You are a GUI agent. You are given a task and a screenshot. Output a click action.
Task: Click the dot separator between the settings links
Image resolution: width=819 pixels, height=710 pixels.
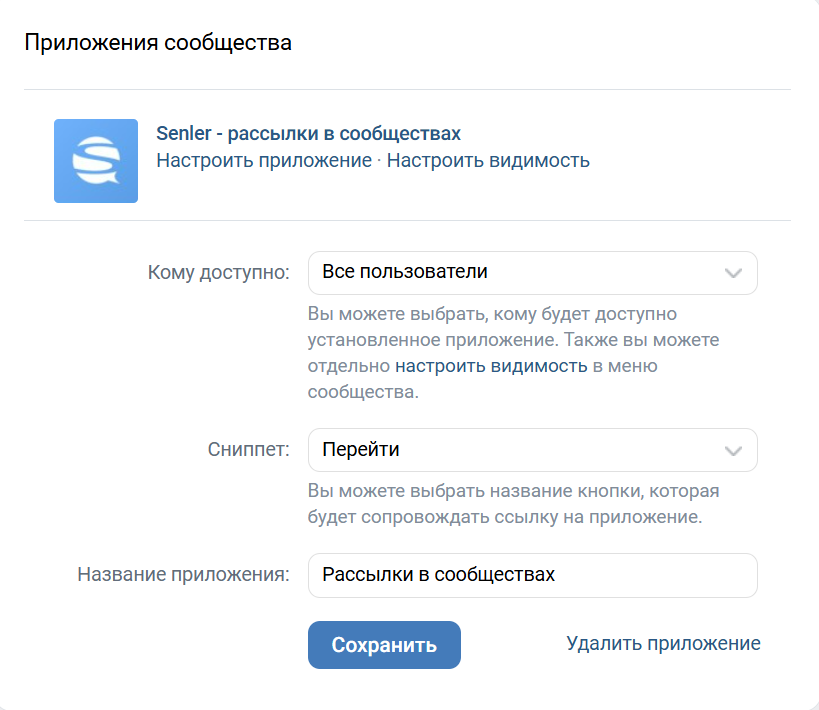pyautogui.click(x=380, y=161)
